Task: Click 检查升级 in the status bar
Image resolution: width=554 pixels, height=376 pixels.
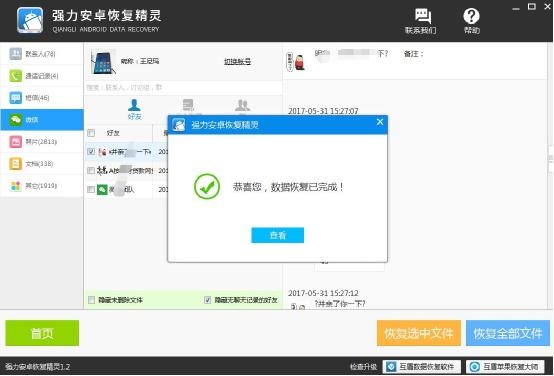Action: point(363,367)
